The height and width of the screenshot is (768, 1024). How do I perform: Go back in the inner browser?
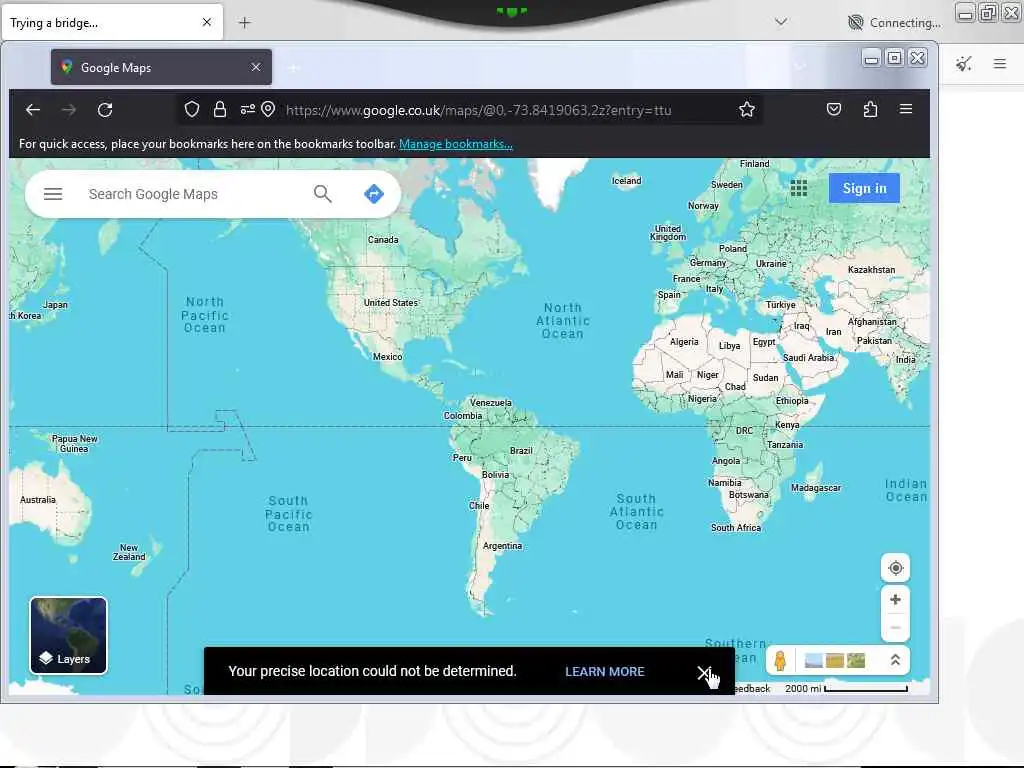tap(33, 110)
